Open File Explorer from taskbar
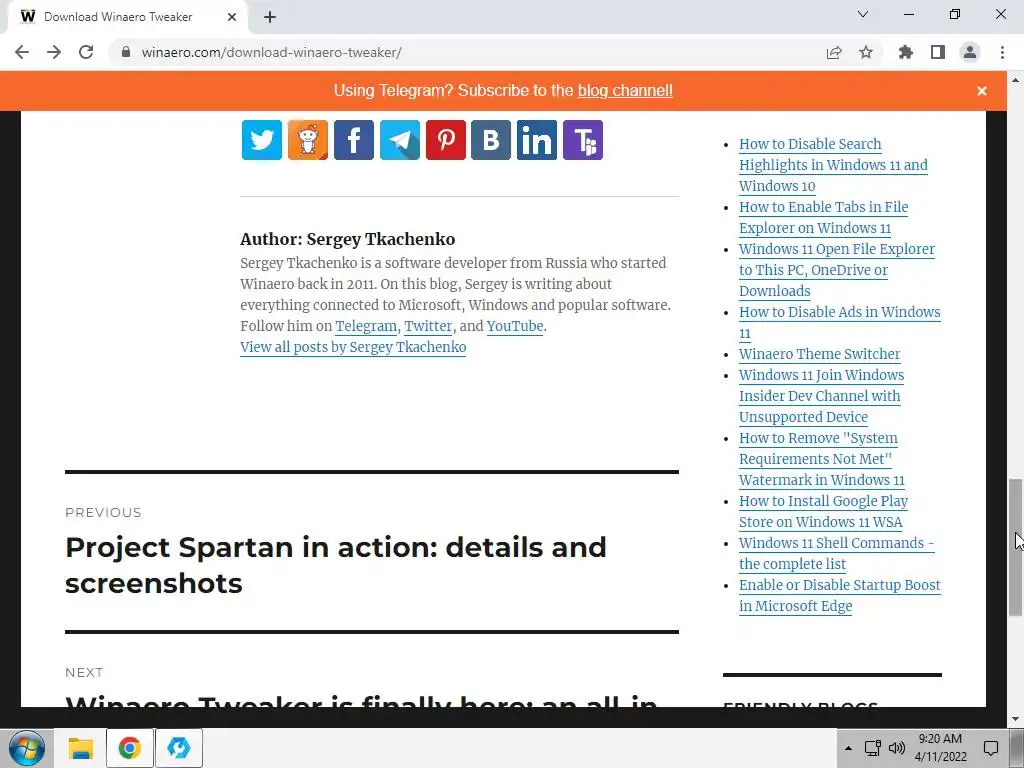This screenshot has height=768, width=1024. [81, 748]
